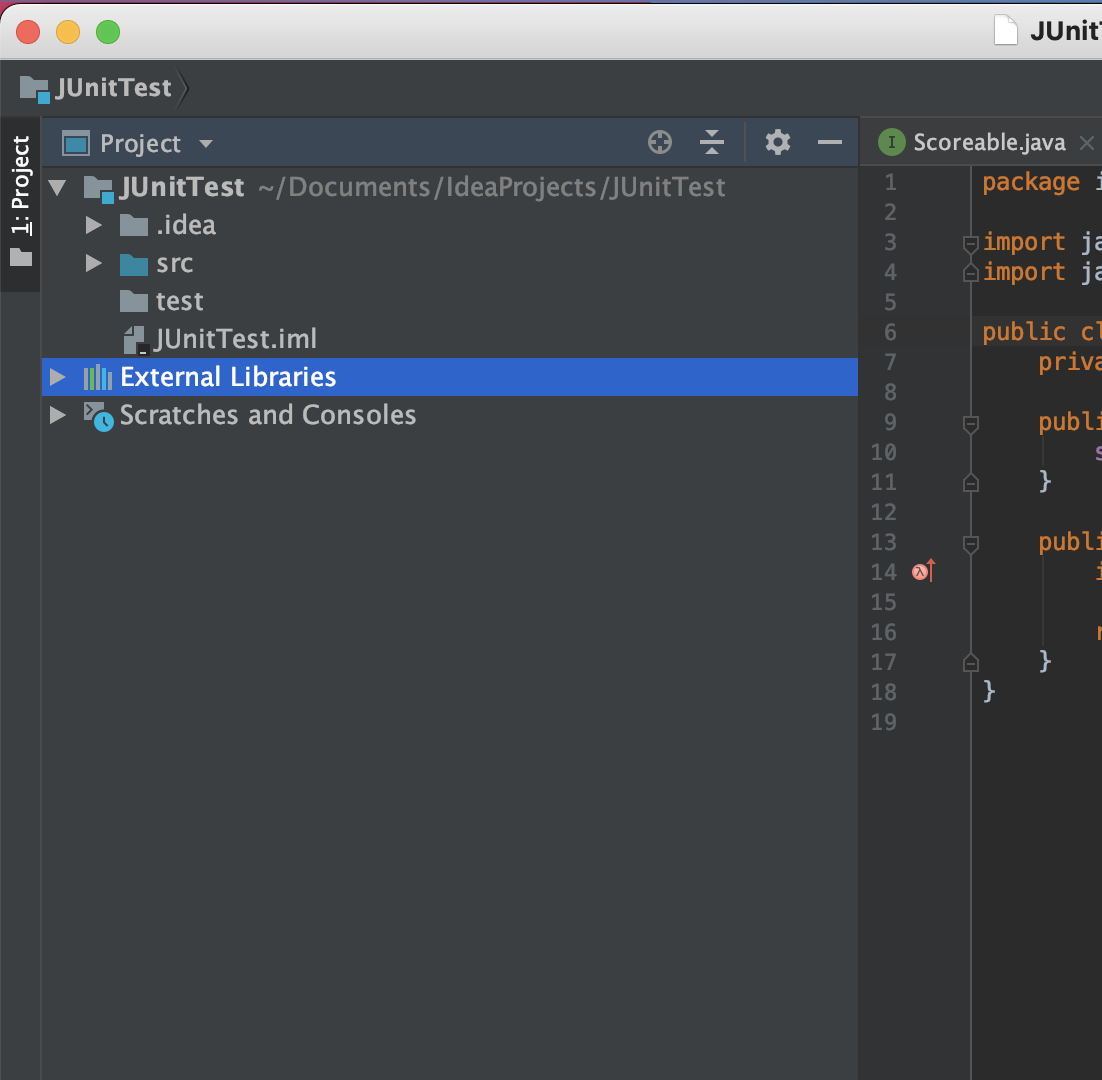Screen dimensions: 1102x1080
Task: Select the External Libraries row
Action: [450, 377]
